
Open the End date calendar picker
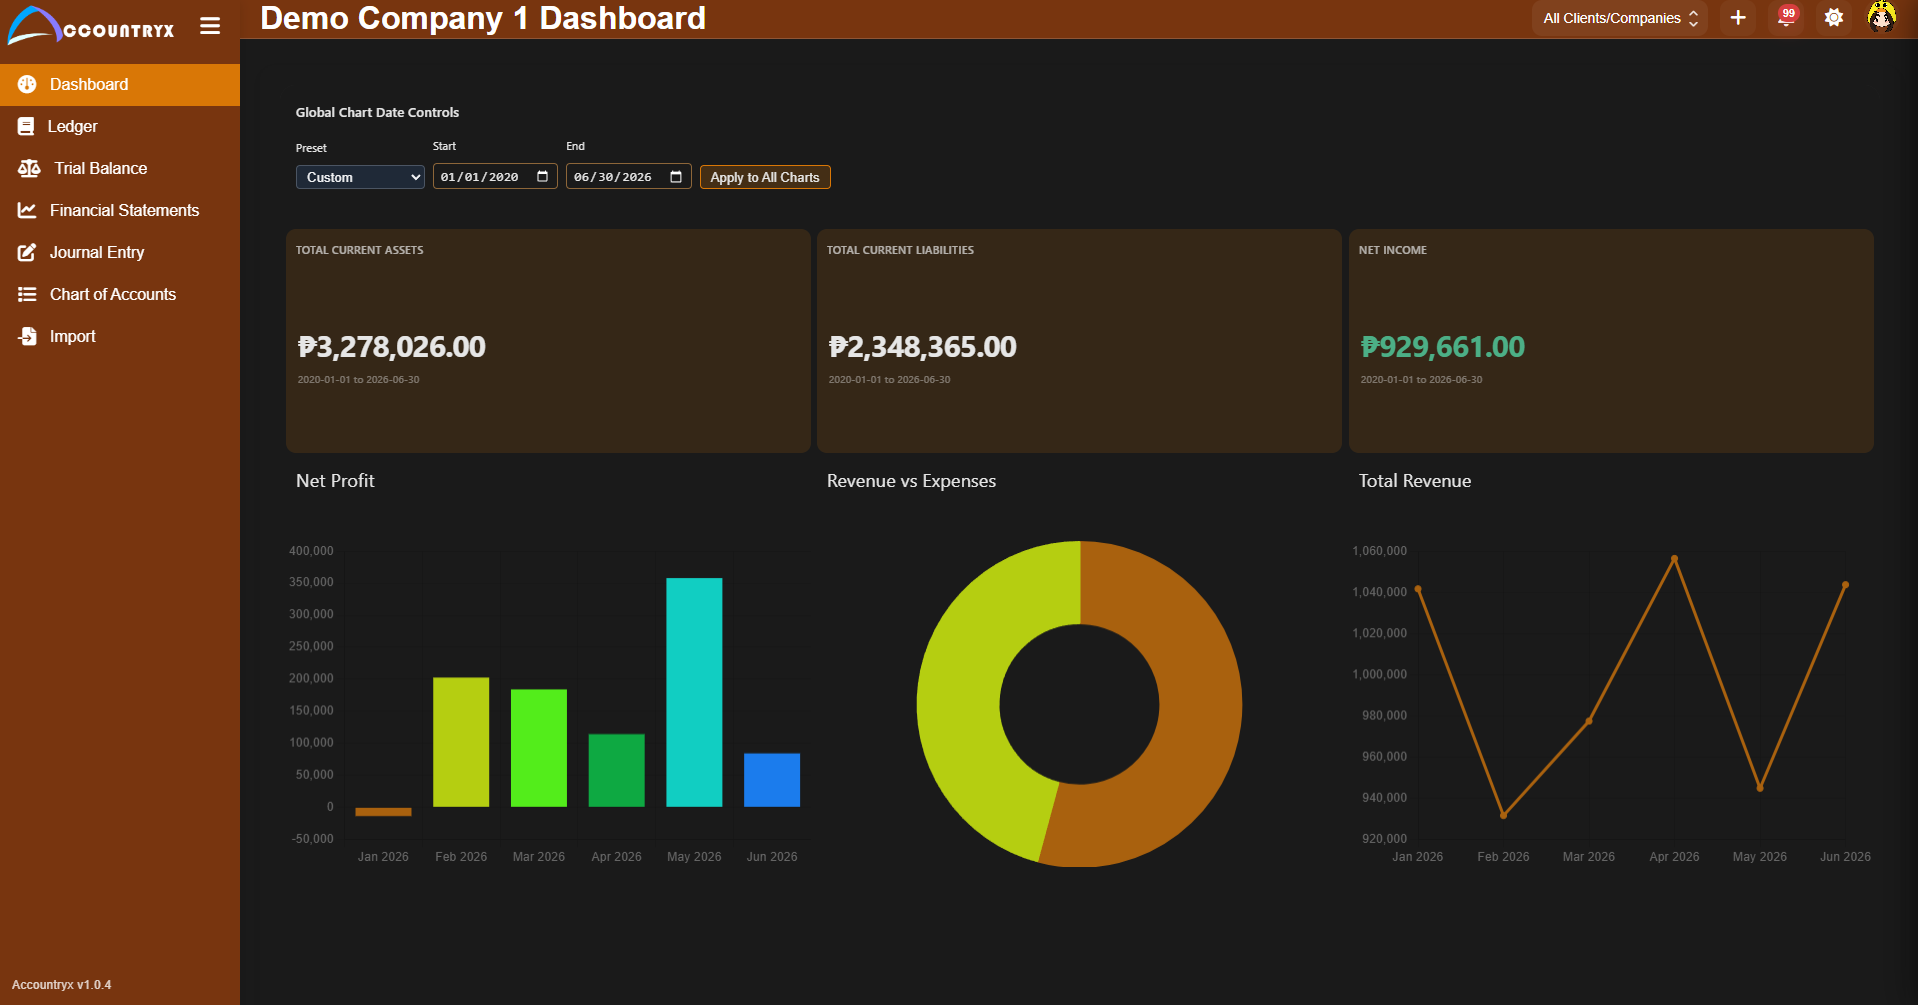[x=676, y=177]
